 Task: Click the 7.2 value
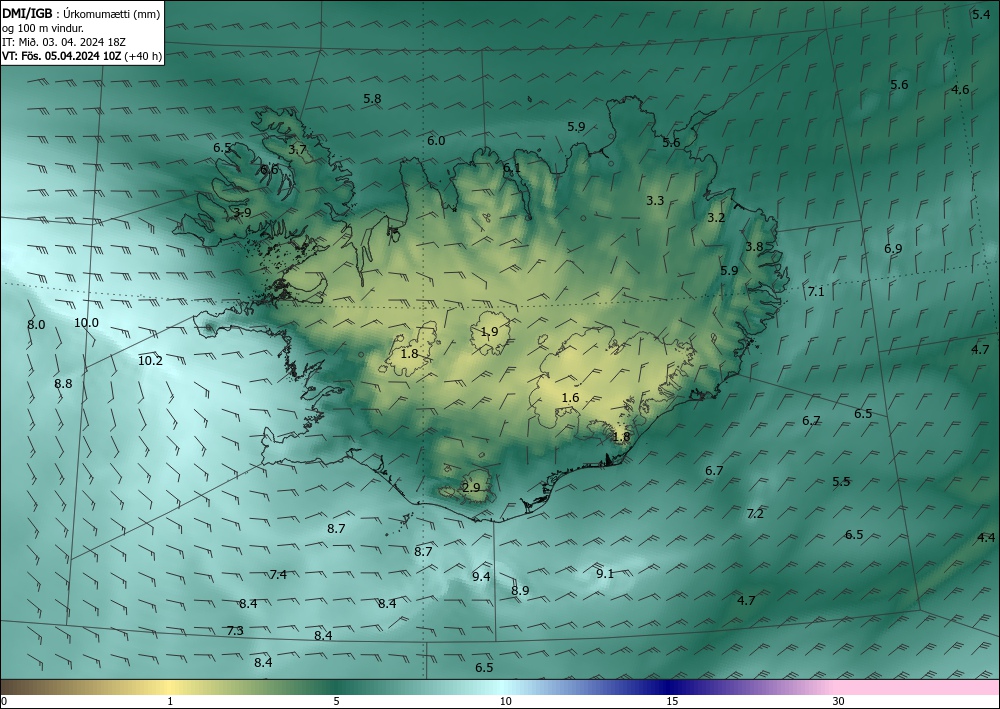(755, 514)
